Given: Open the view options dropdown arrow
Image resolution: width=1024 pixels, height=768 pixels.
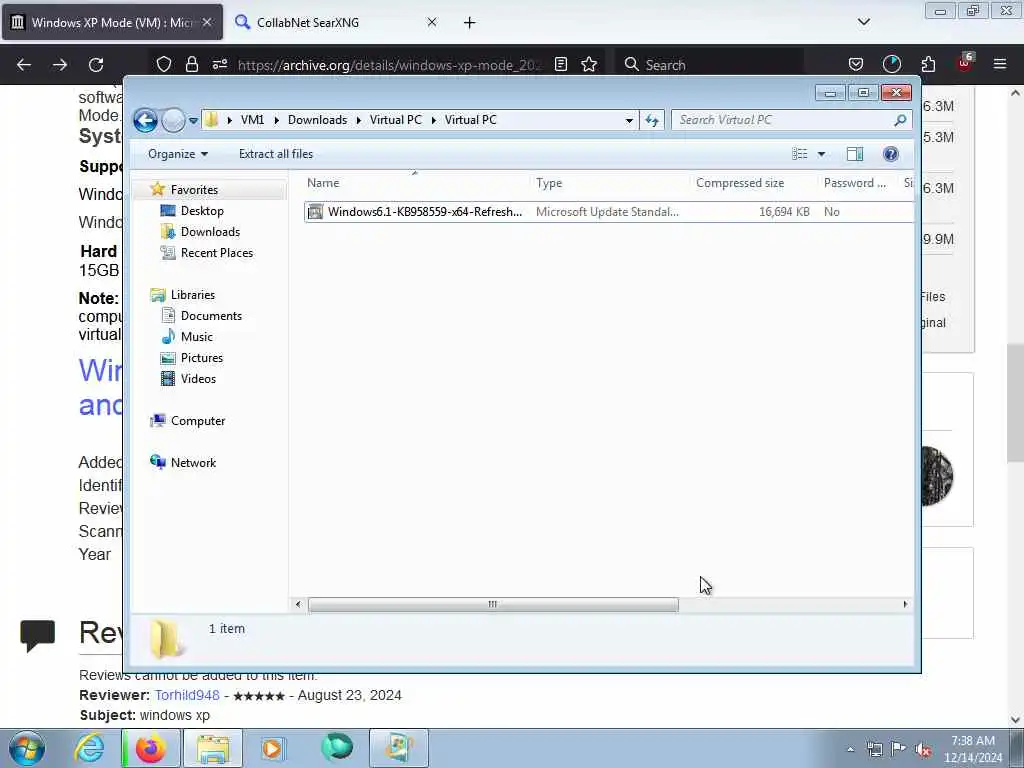Looking at the screenshot, I should coord(822,154).
